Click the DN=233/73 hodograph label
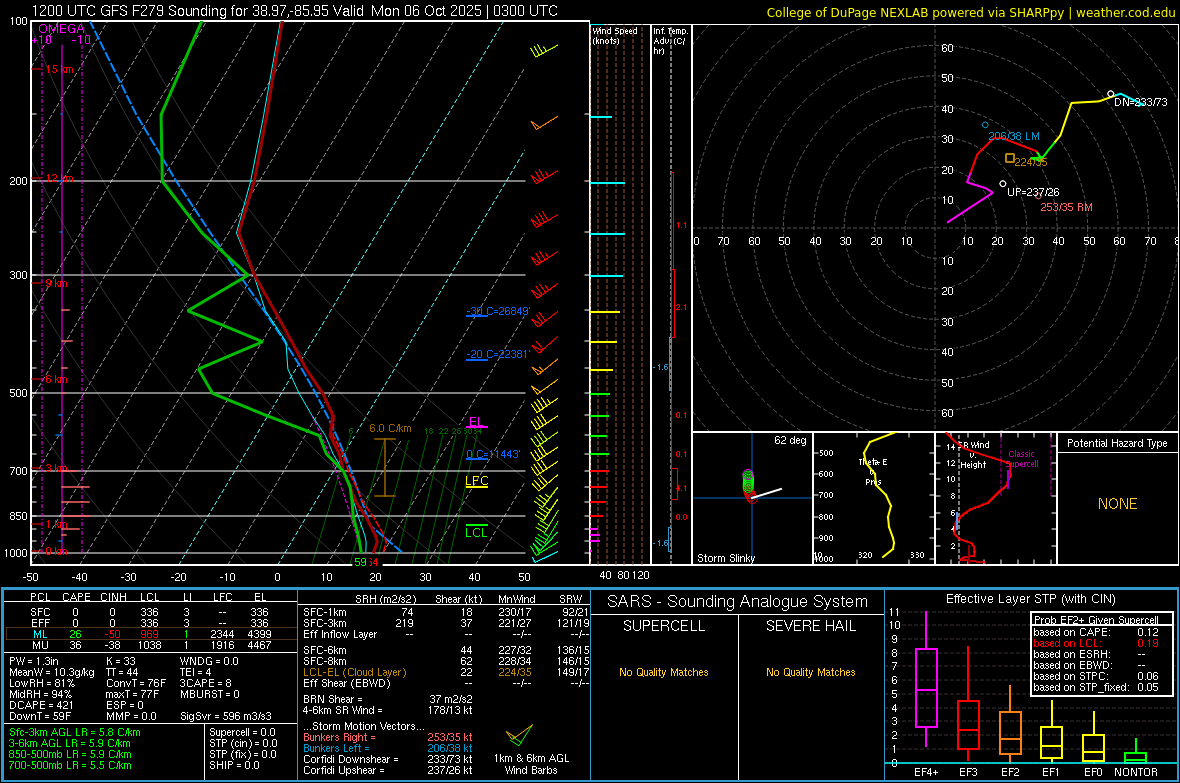 coord(1141,102)
